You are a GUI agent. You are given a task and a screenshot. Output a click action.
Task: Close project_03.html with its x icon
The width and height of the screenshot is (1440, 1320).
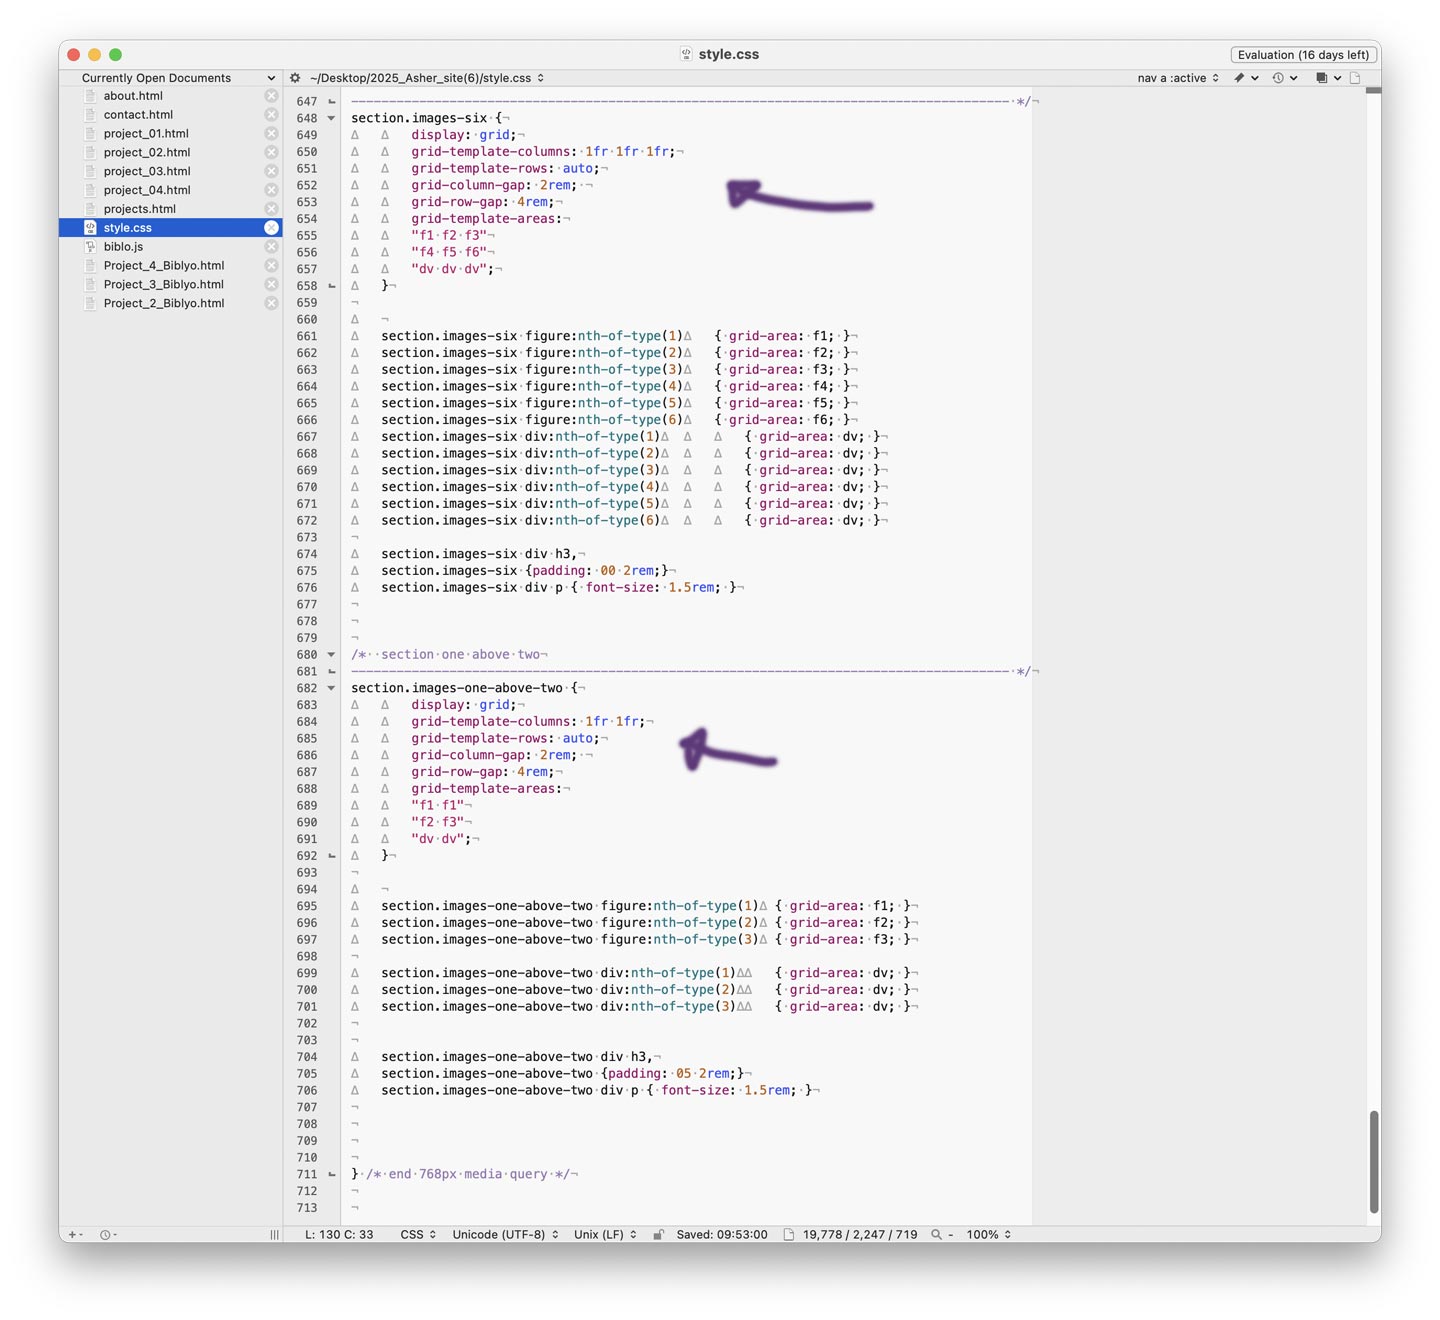271,171
